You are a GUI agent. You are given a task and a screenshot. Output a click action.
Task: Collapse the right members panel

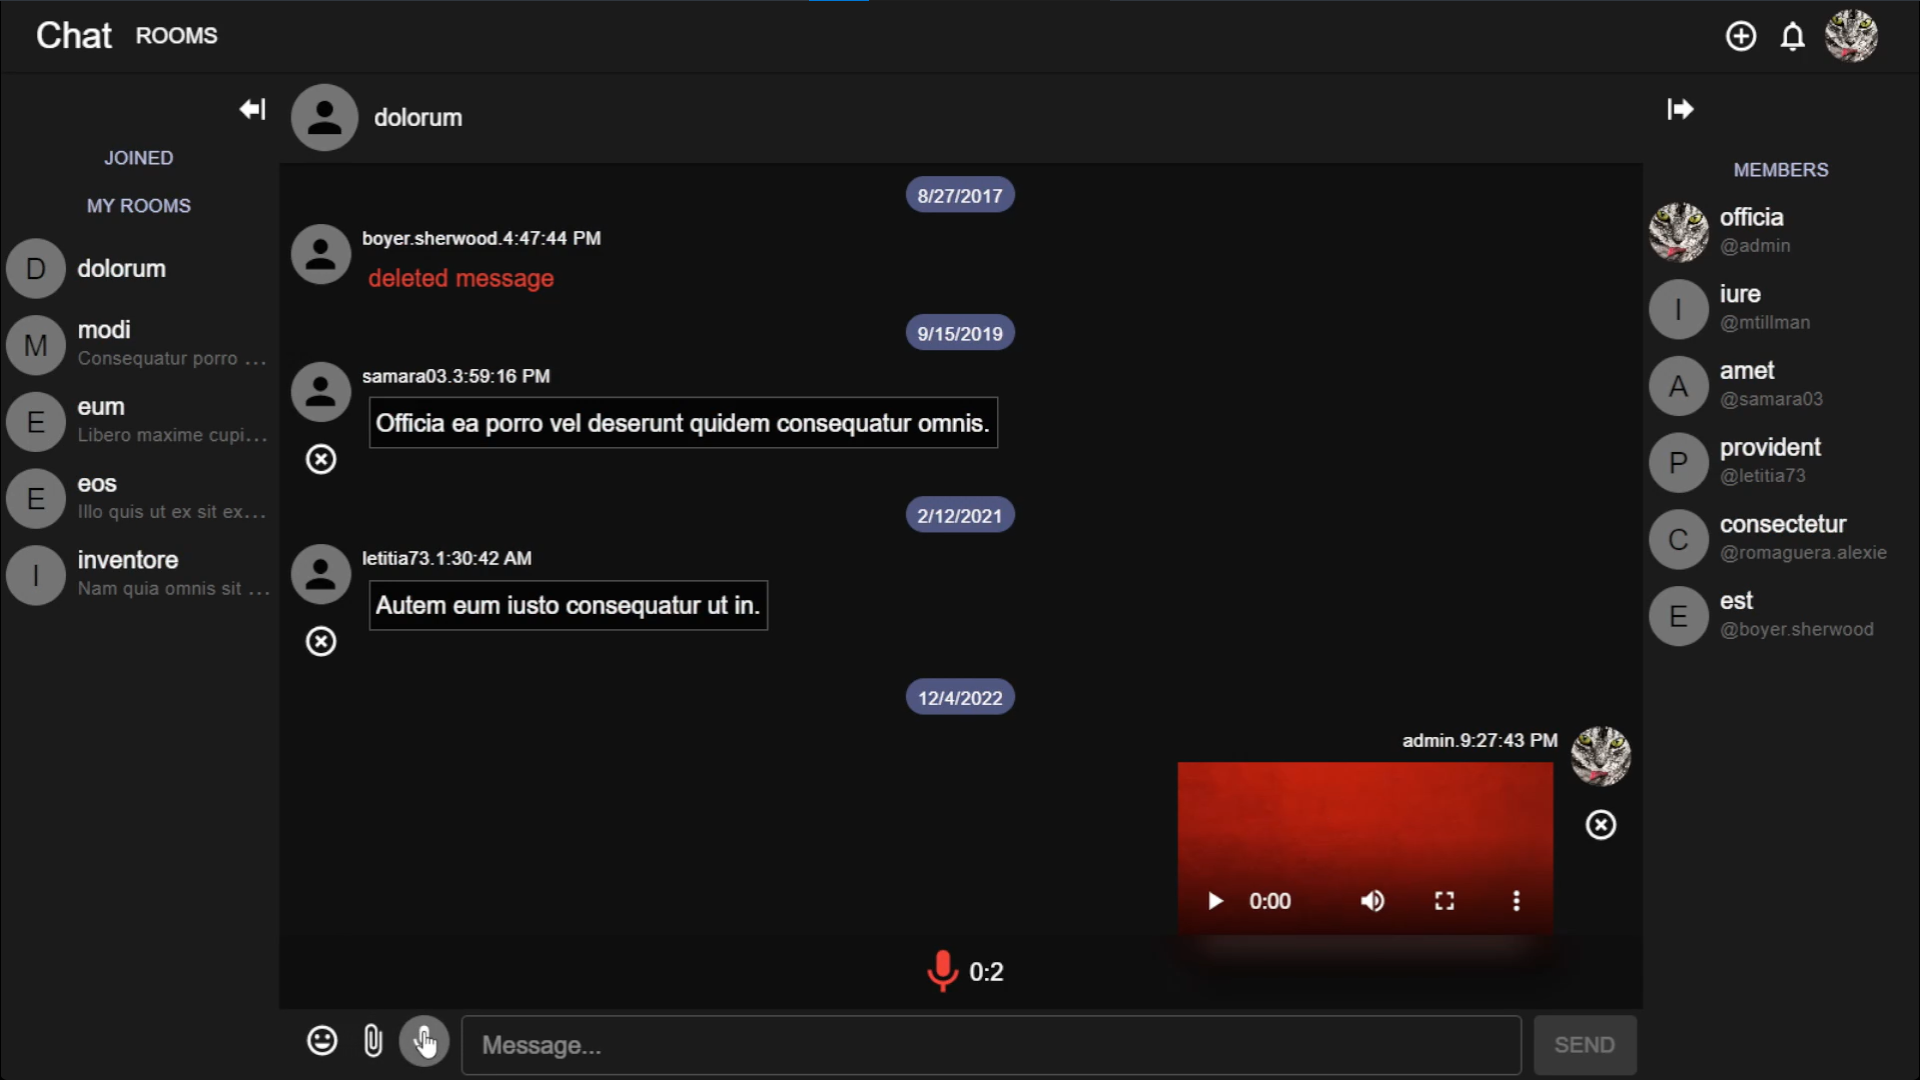(x=1680, y=109)
